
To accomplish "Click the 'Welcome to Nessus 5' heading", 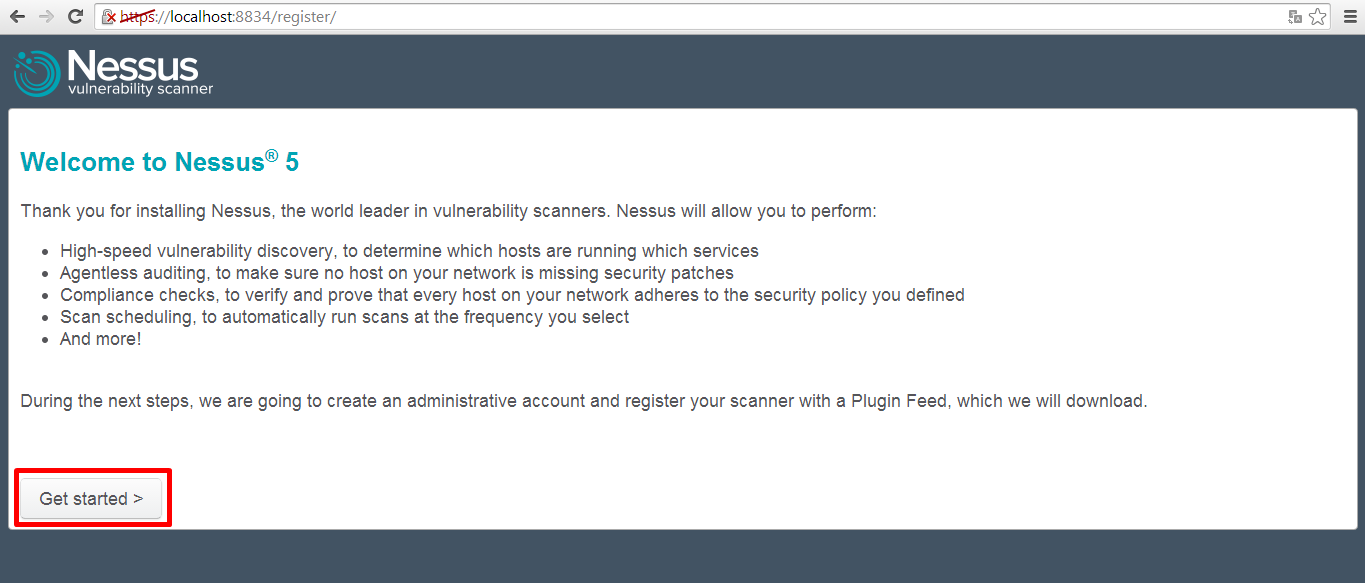I will 159,162.
